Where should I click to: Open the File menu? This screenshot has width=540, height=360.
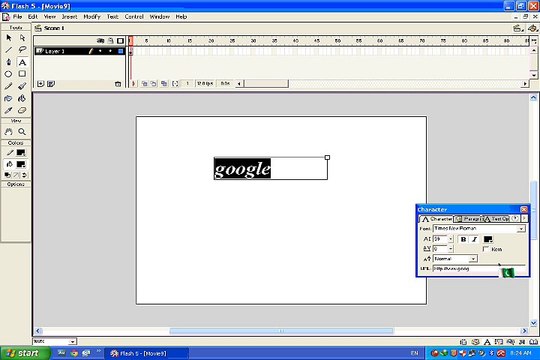coord(17,17)
